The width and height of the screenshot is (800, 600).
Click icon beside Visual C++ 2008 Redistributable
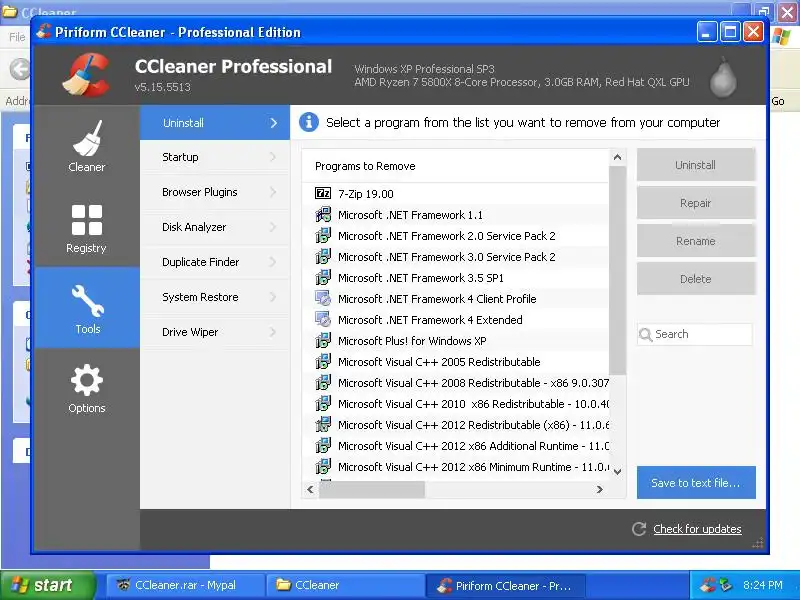[x=323, y=382]
